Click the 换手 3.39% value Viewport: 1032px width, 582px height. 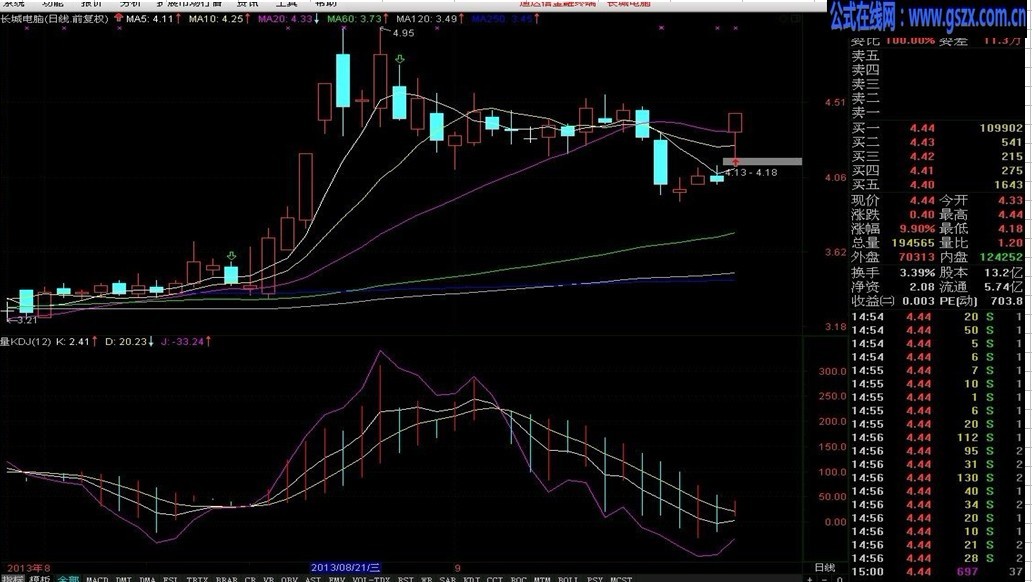point(917,273)
